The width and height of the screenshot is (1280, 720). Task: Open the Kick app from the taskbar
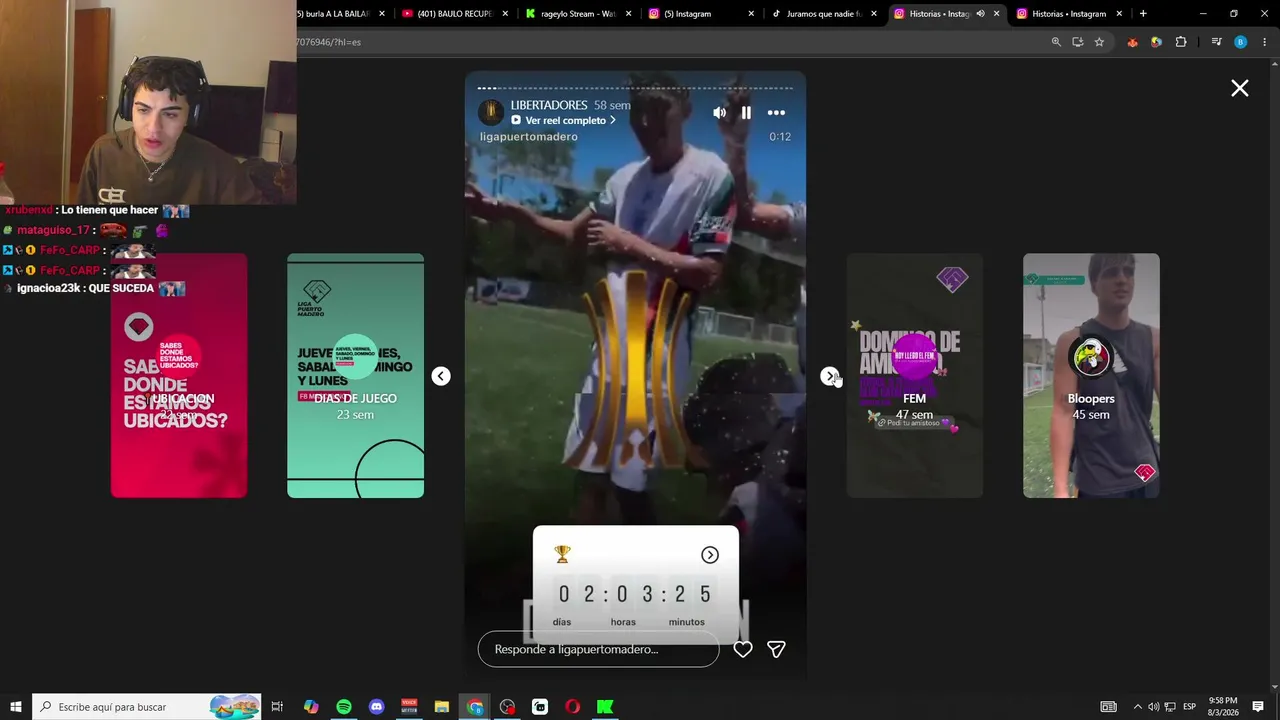pyautogui.click(x=605, y=707)
